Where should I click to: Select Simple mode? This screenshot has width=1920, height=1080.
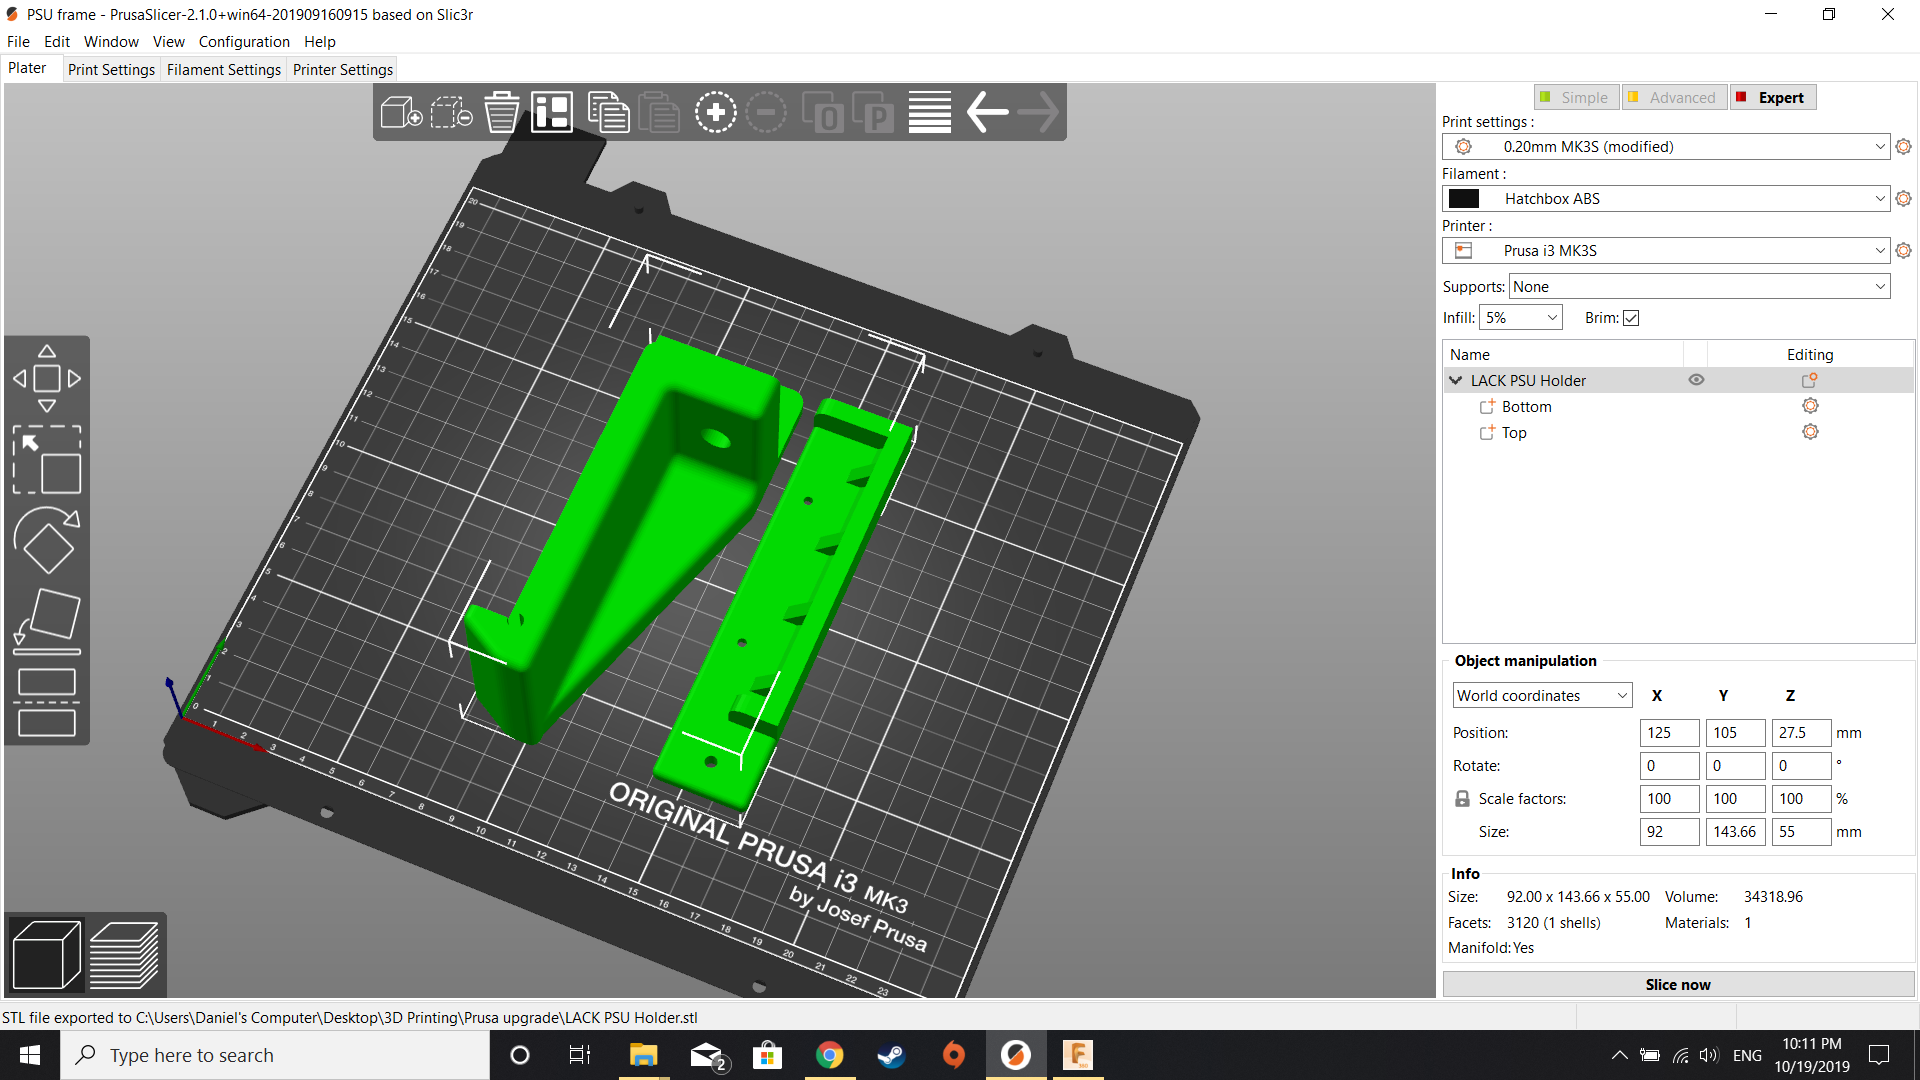click(x=1576, y=97)
